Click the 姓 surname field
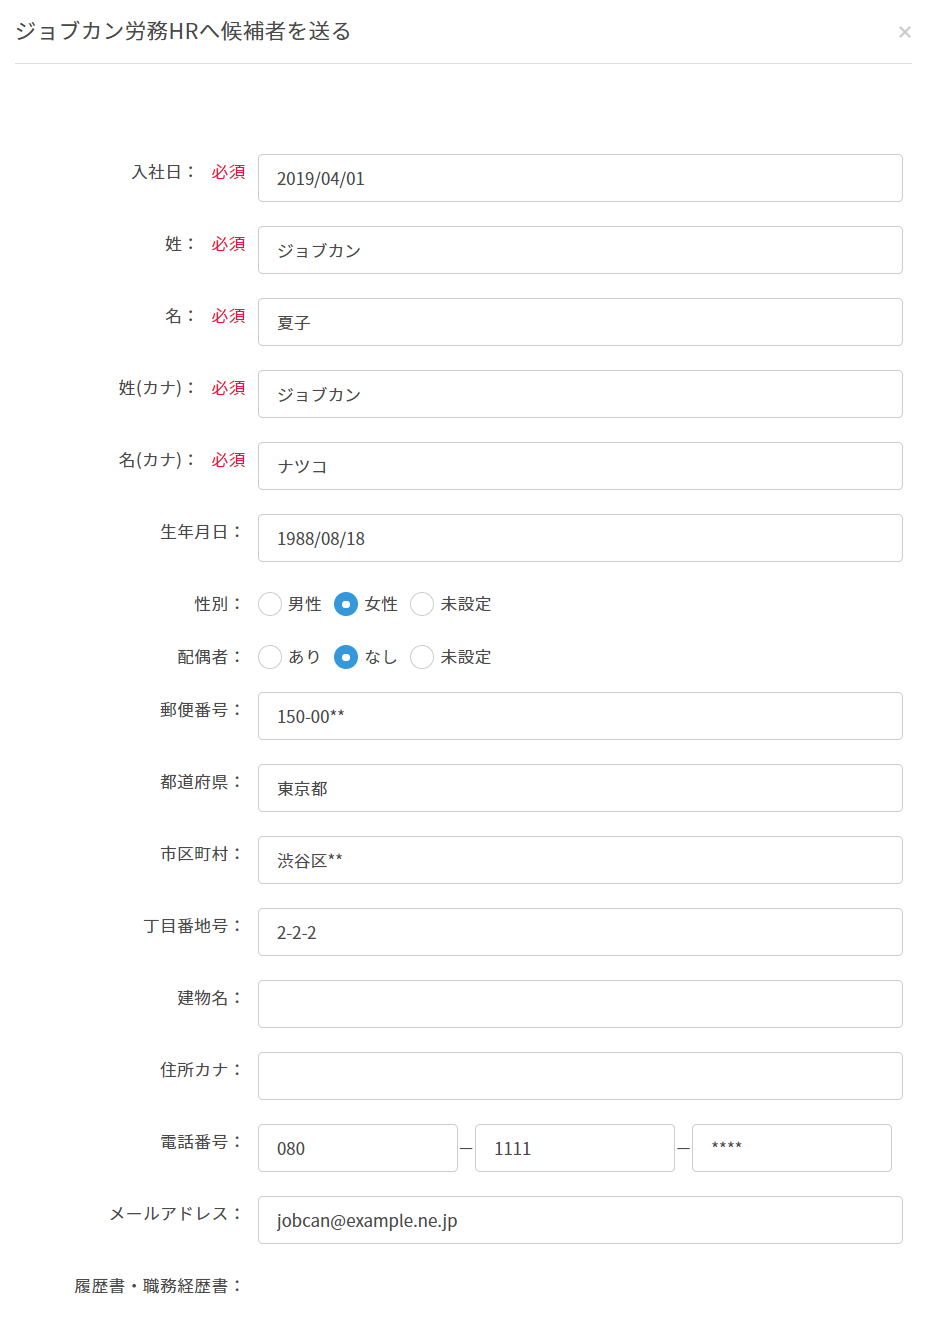This screenshot has width=927, height=1320. point(580,250)
